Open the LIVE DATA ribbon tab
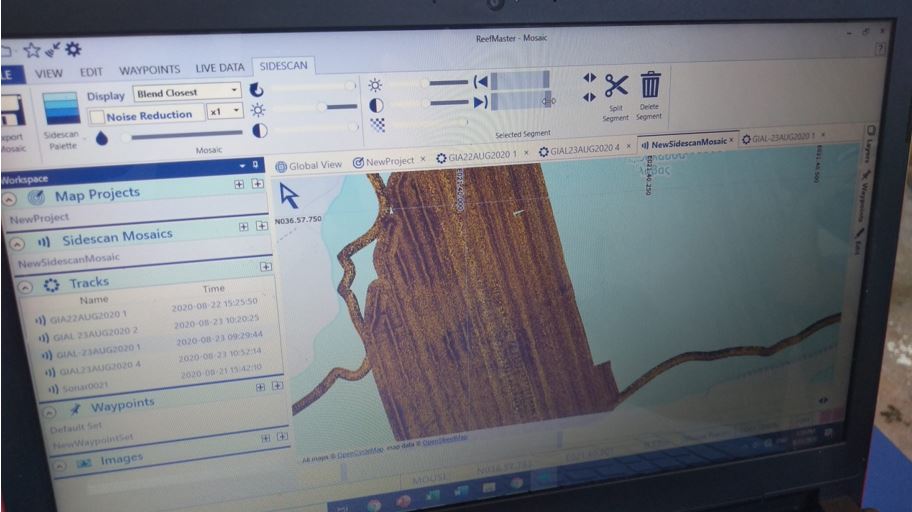Viewport: 912px width, 512px height. pos(219,68)
